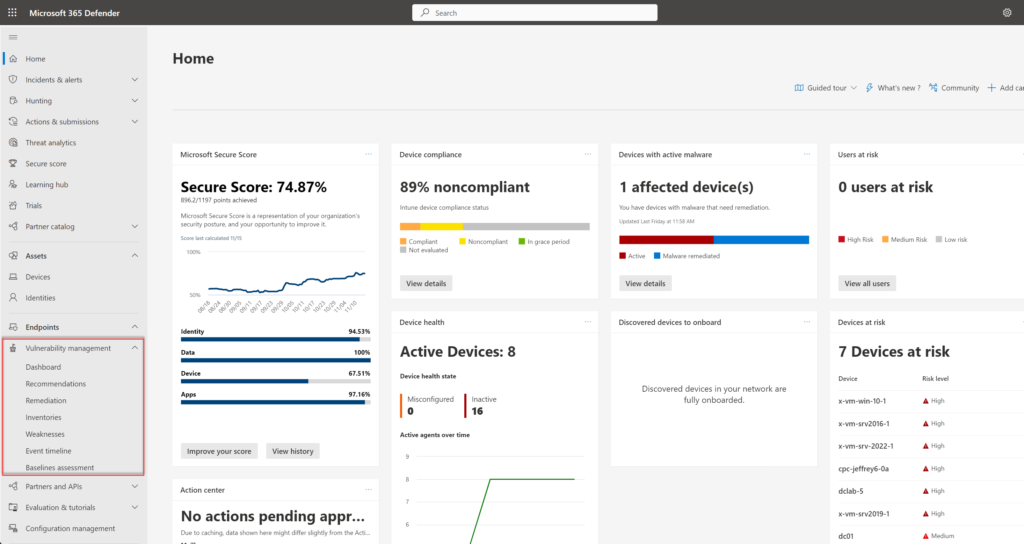Click the Threat analytics icon

coord(13,142)
